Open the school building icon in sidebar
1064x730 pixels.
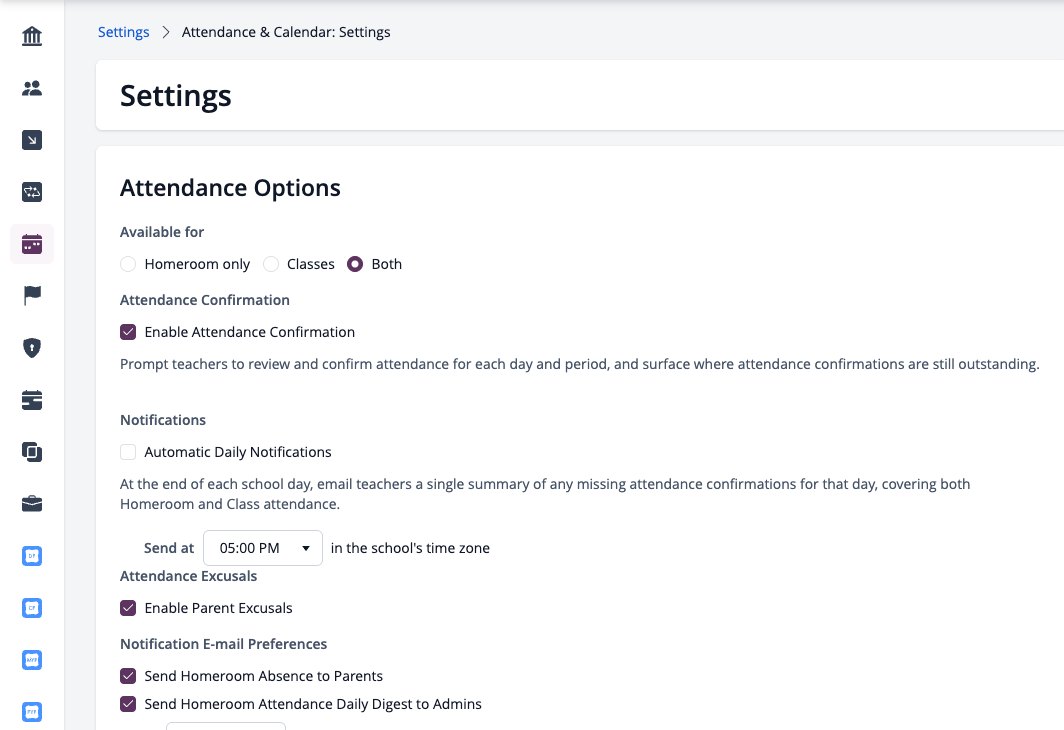[32, 36]
